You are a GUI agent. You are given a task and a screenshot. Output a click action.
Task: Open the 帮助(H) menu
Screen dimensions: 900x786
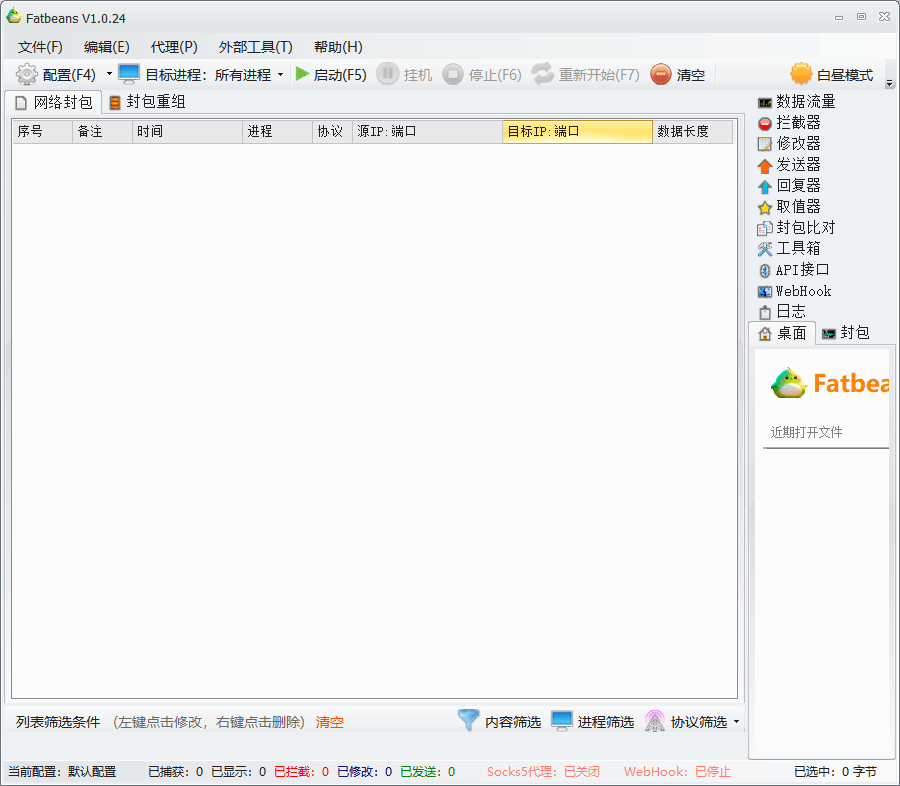pyautogui.click(x=338, y=47)
